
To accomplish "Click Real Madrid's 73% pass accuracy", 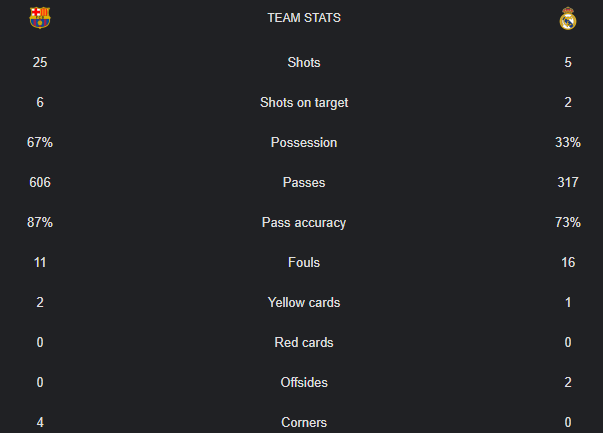I will pos(568,223).
